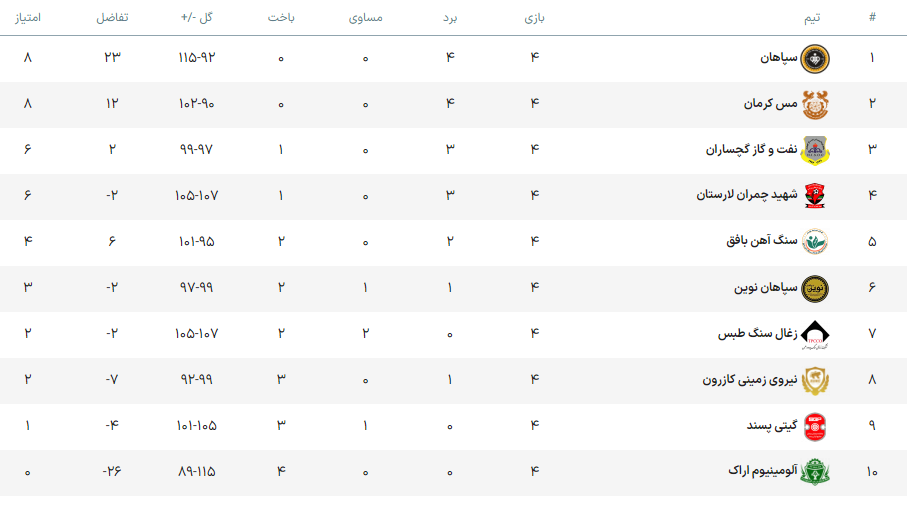Click the Sepahan Novin team logo
Viewport: 907px width, 514px height.
pos(816,288)
